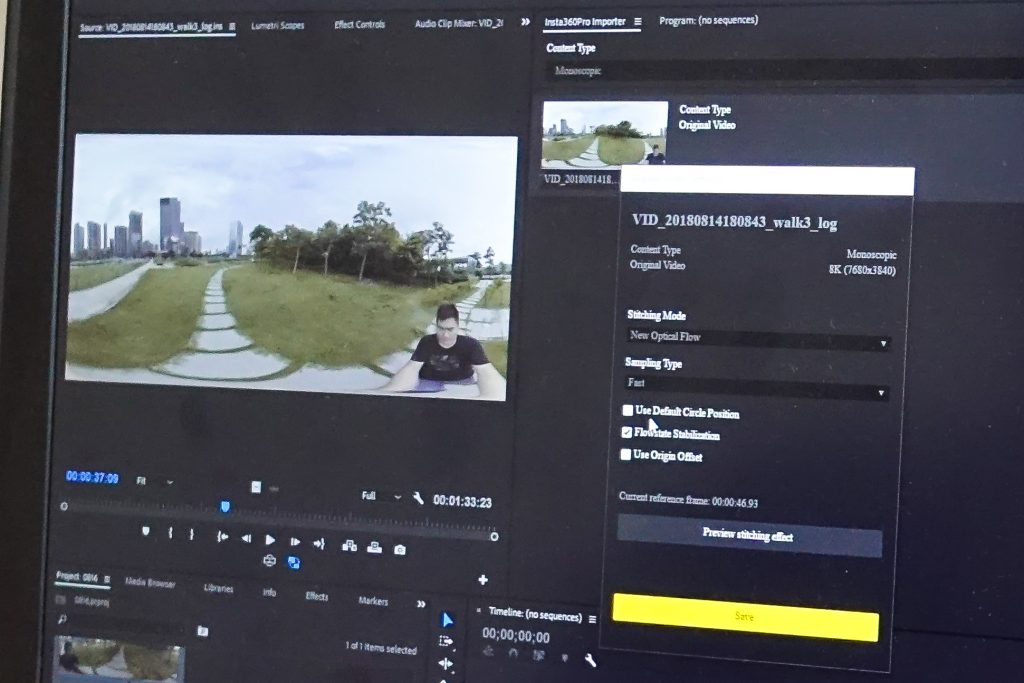Click the Mark Out bracket icon
Viewport: 1024px width, 683px height.
coord(191,534)
